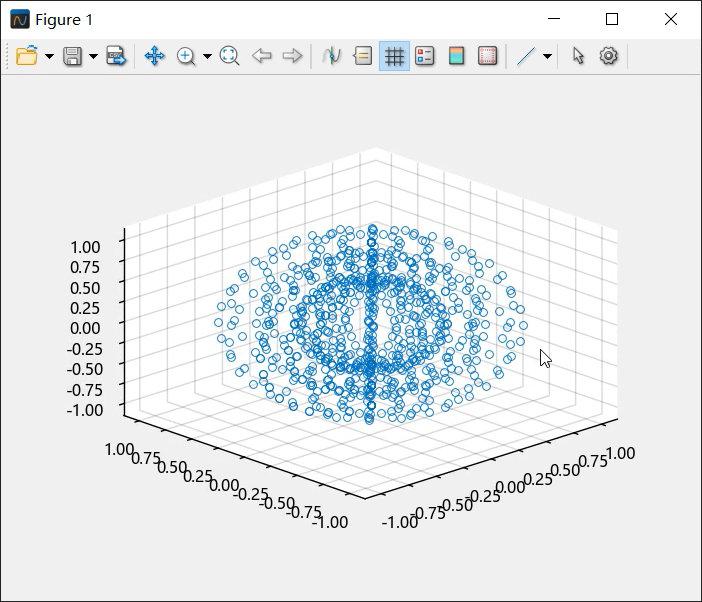The width and height of the screenshot is (702, 602).
Task: Select the draw line tool
Action: pyautogui.click(x=526, y=56)
